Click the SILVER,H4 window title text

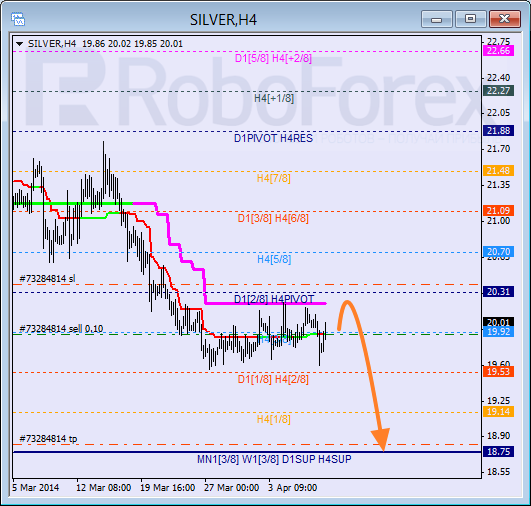pos(223,20)
